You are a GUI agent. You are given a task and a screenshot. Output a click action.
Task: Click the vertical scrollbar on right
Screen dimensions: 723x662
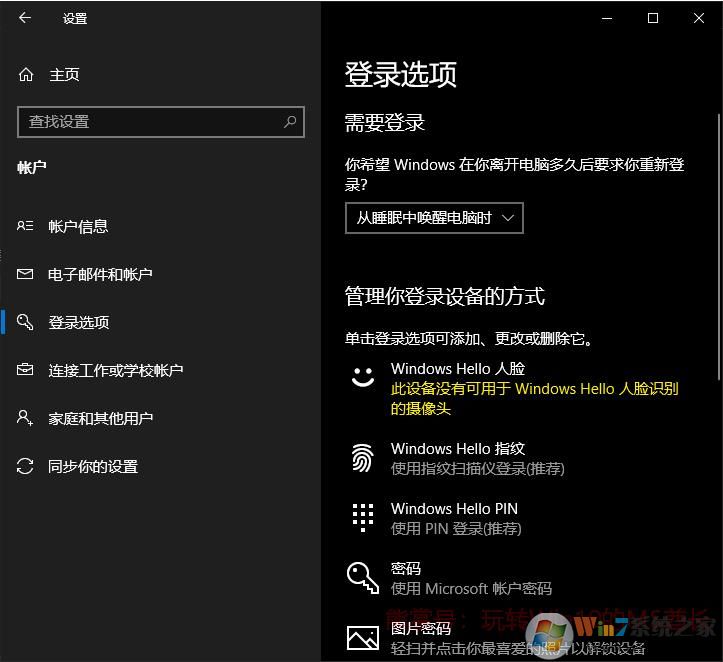tap(719, 247)
